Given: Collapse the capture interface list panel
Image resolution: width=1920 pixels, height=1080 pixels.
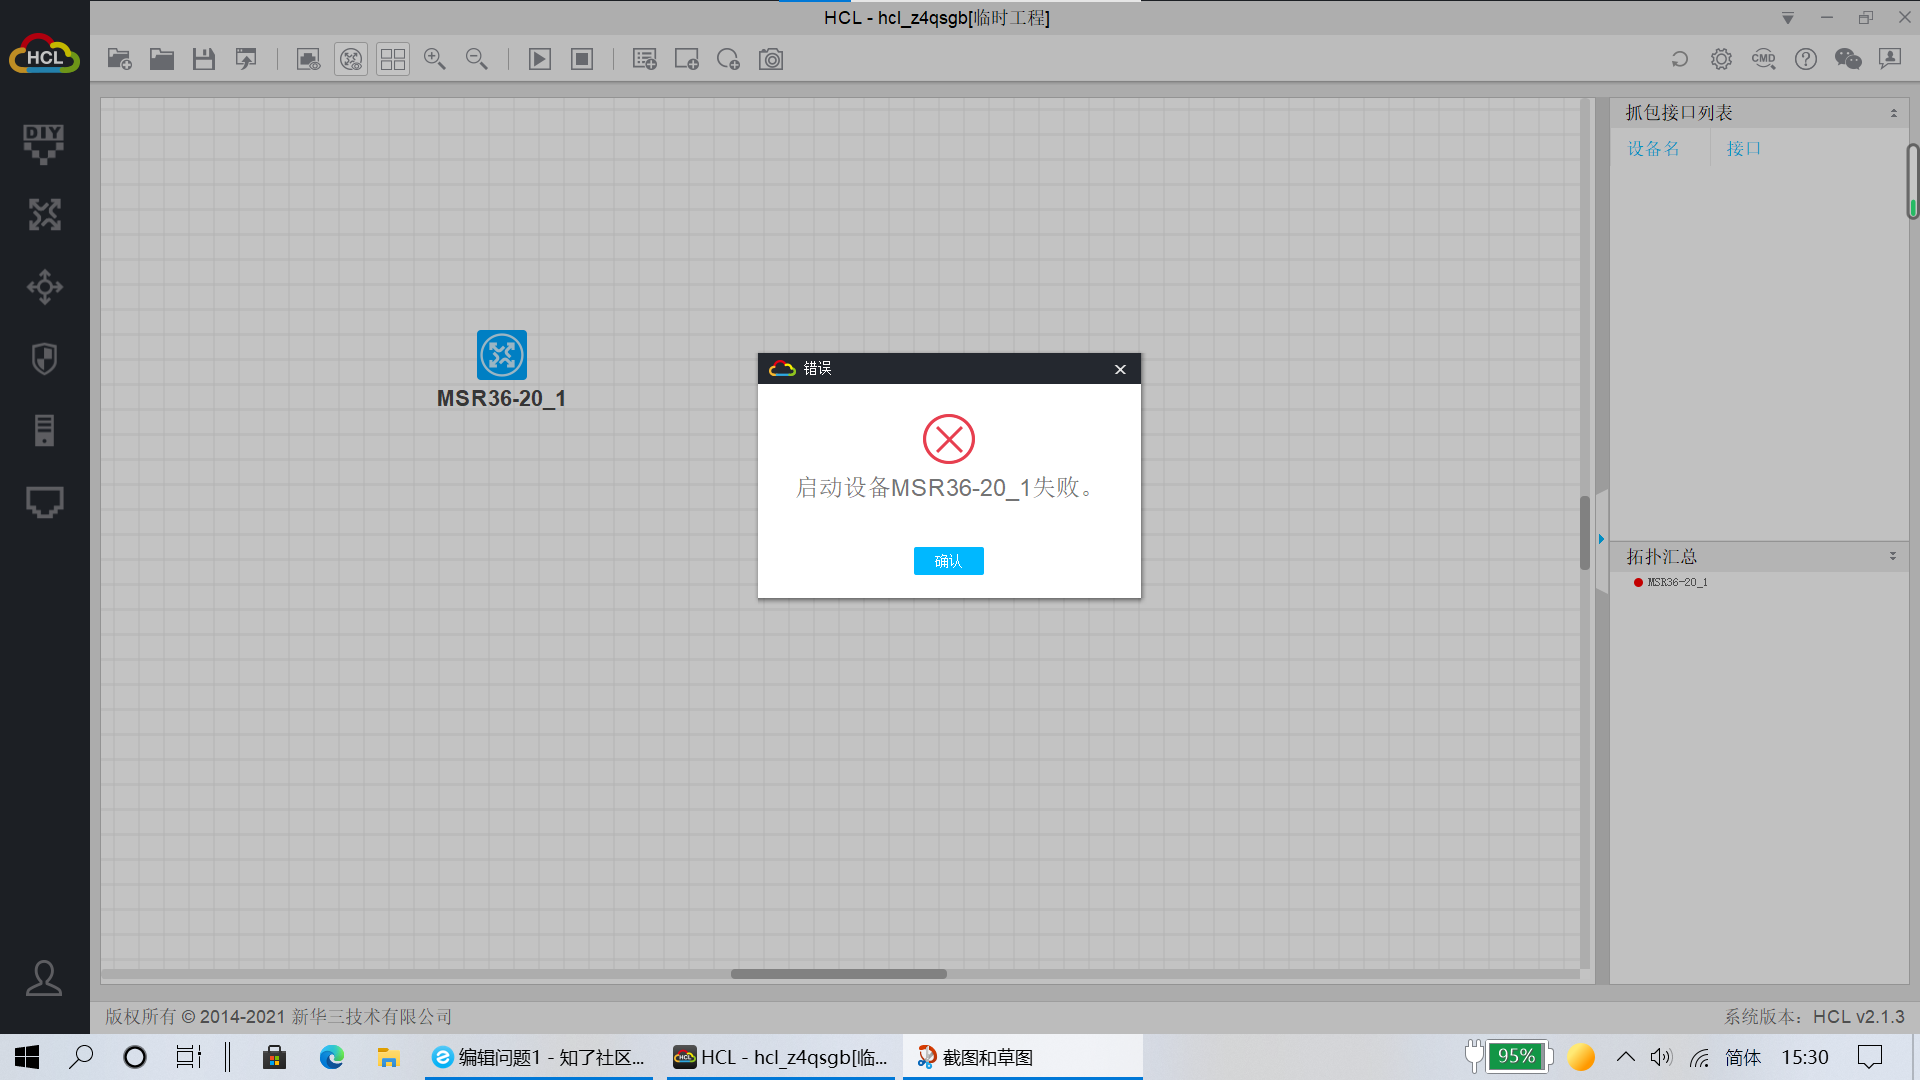Looking at the screenshot, I should (1893, 113).
